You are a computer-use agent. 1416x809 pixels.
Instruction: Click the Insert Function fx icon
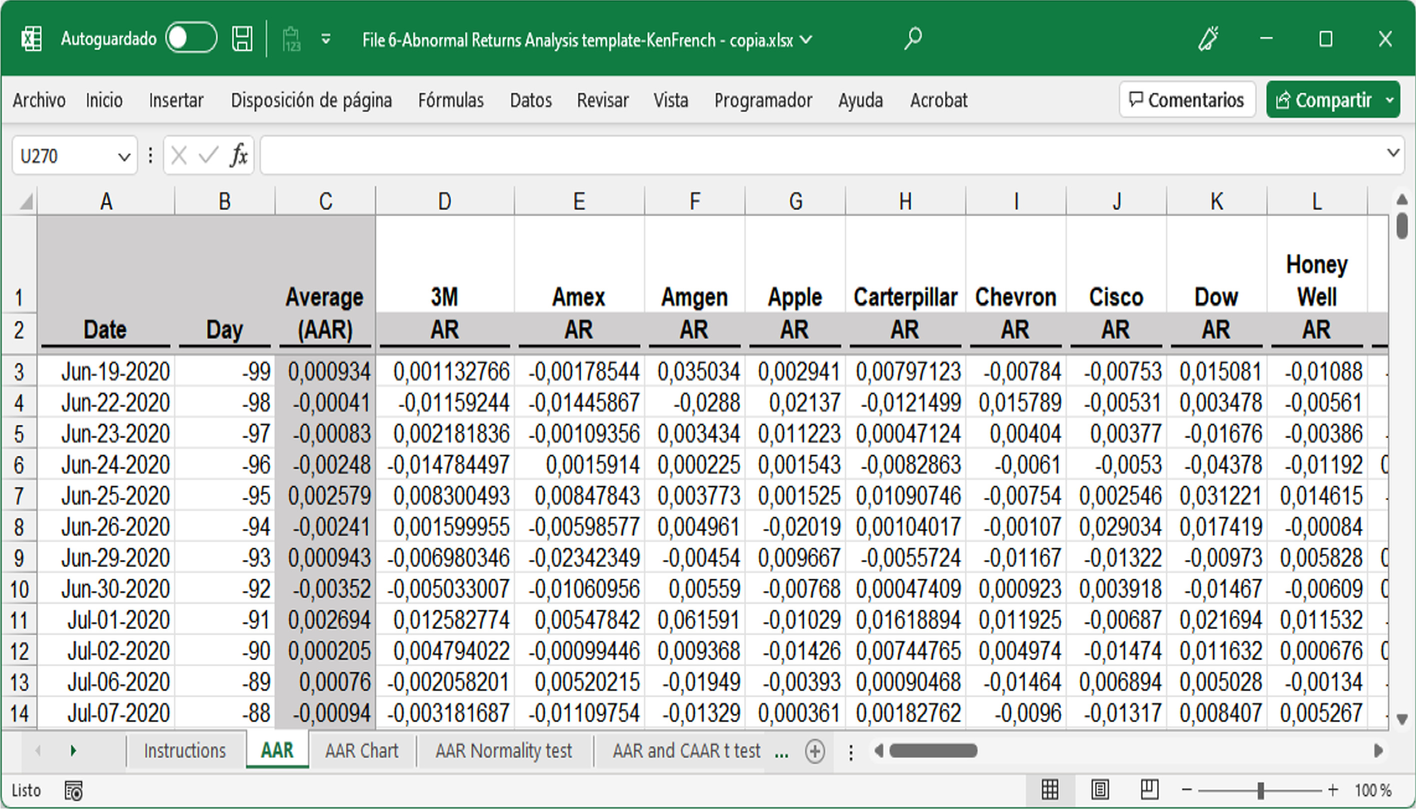[x=239, y=155]
